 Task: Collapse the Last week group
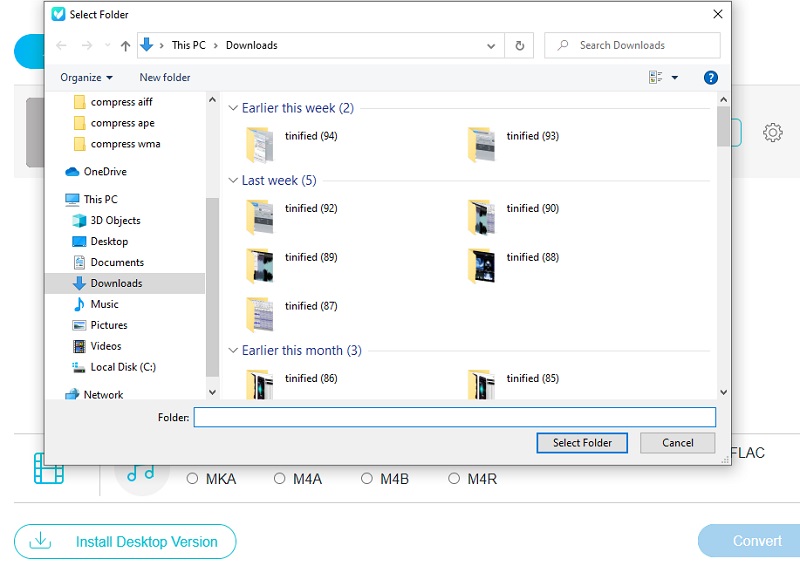(x=233, y=181)
